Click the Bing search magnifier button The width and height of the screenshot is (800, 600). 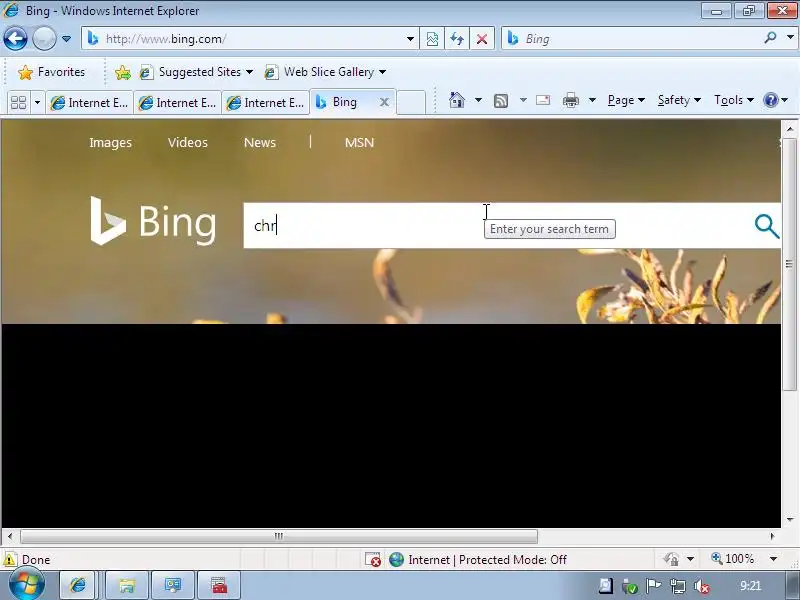tap(766, 226)
